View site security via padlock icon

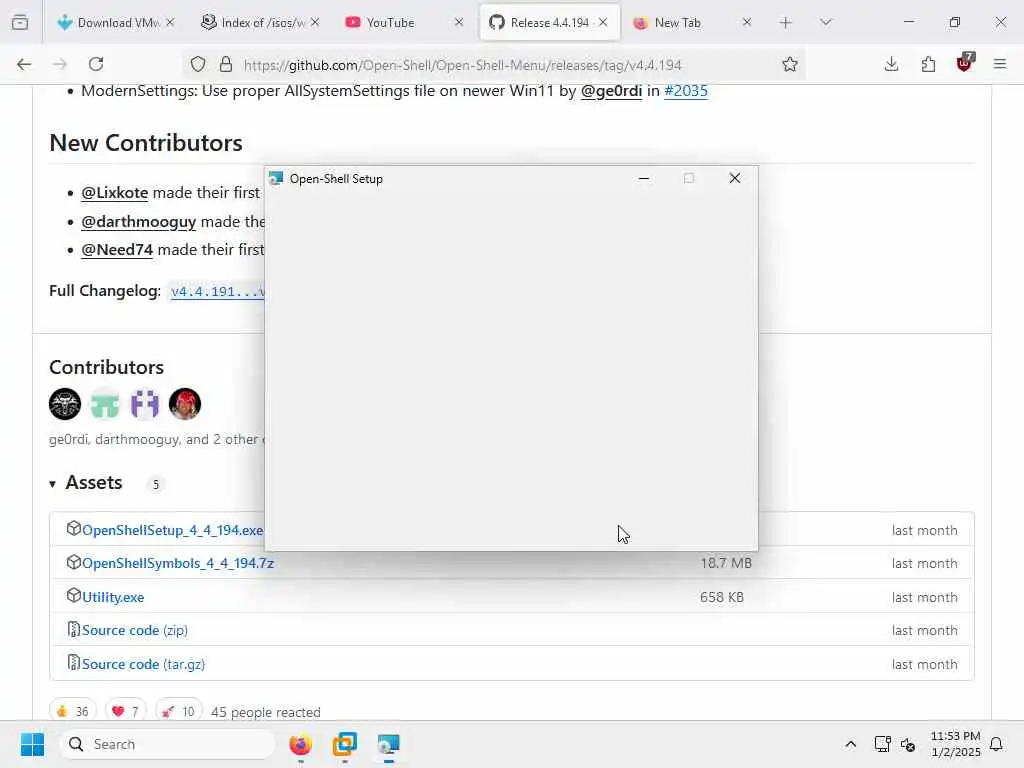226,64
